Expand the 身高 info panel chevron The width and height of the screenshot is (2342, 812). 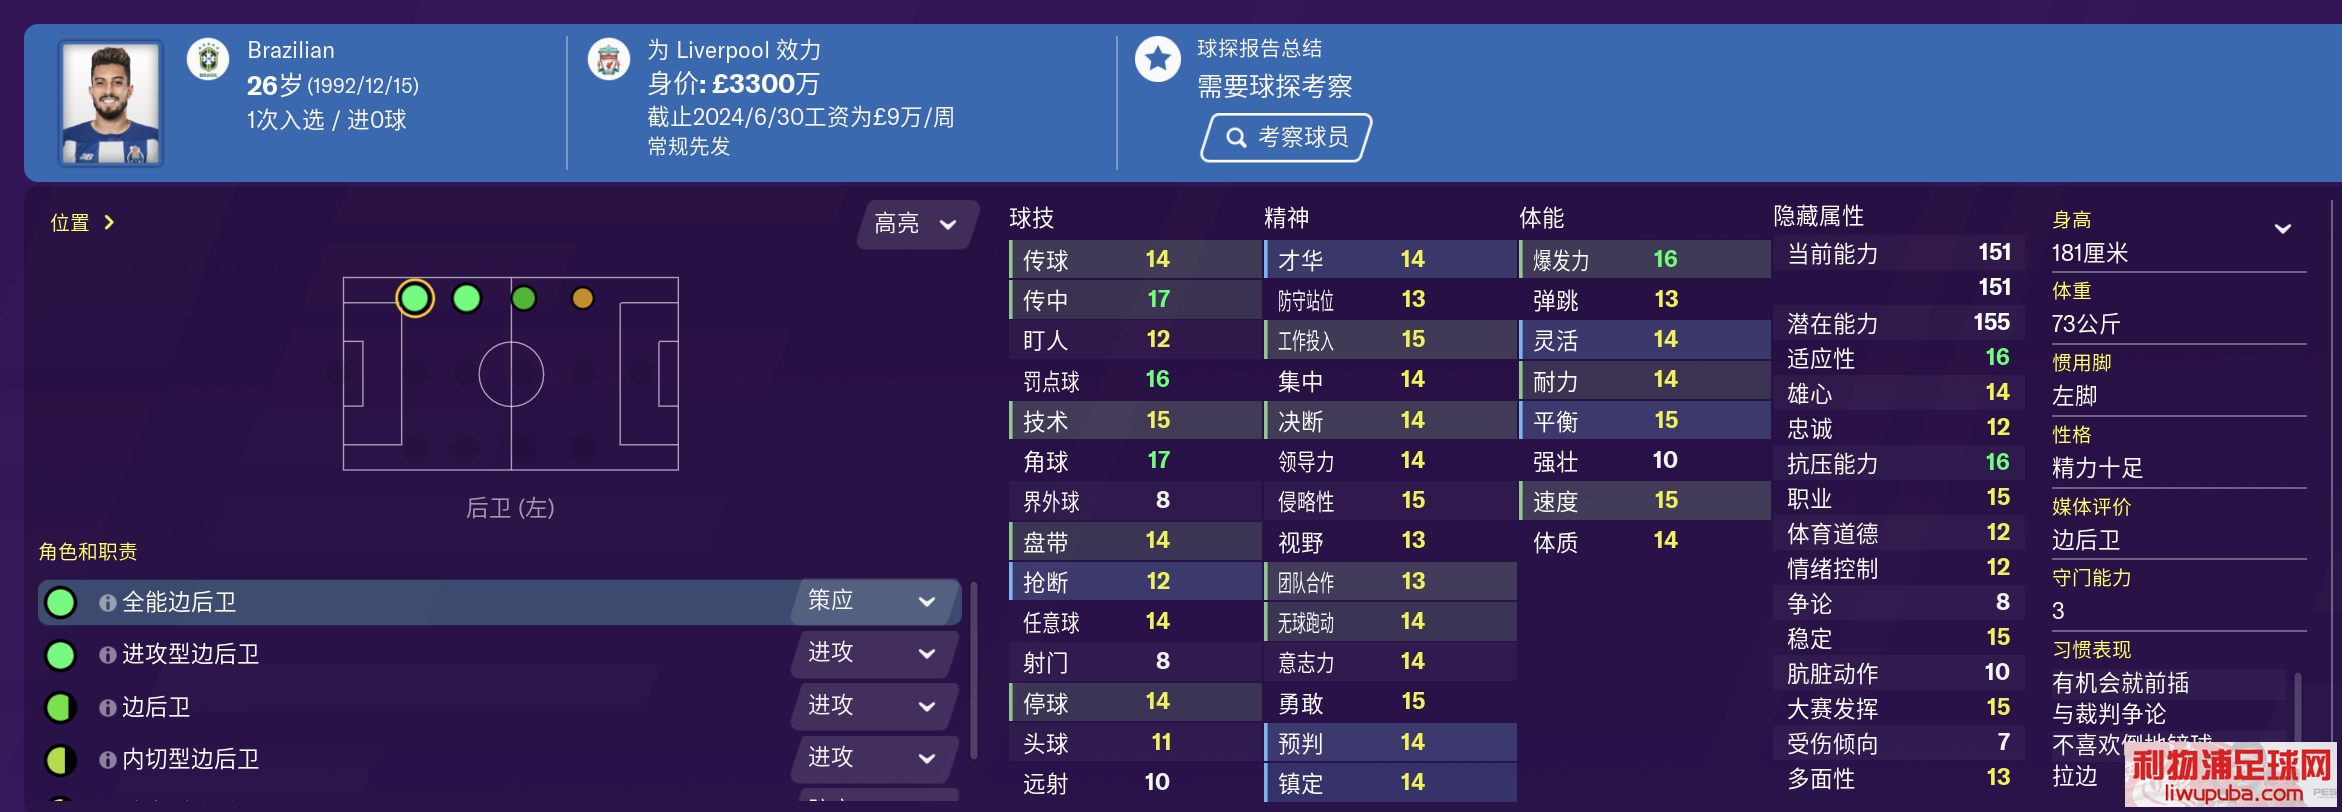(2283, 229)
